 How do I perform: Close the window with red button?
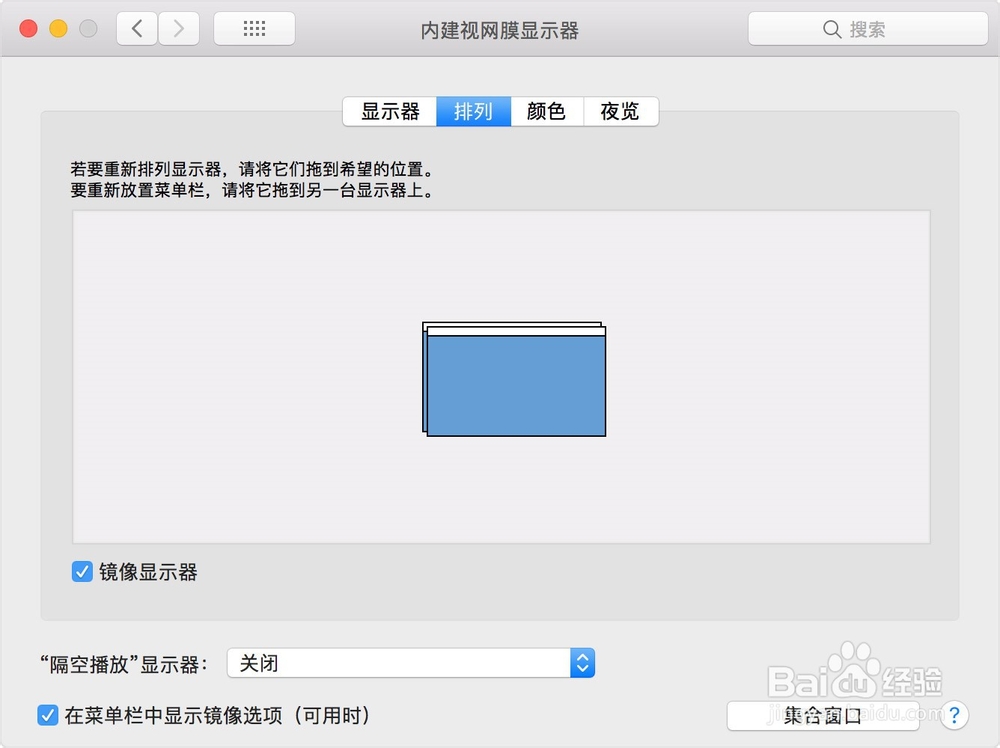[x=28, y=29]
